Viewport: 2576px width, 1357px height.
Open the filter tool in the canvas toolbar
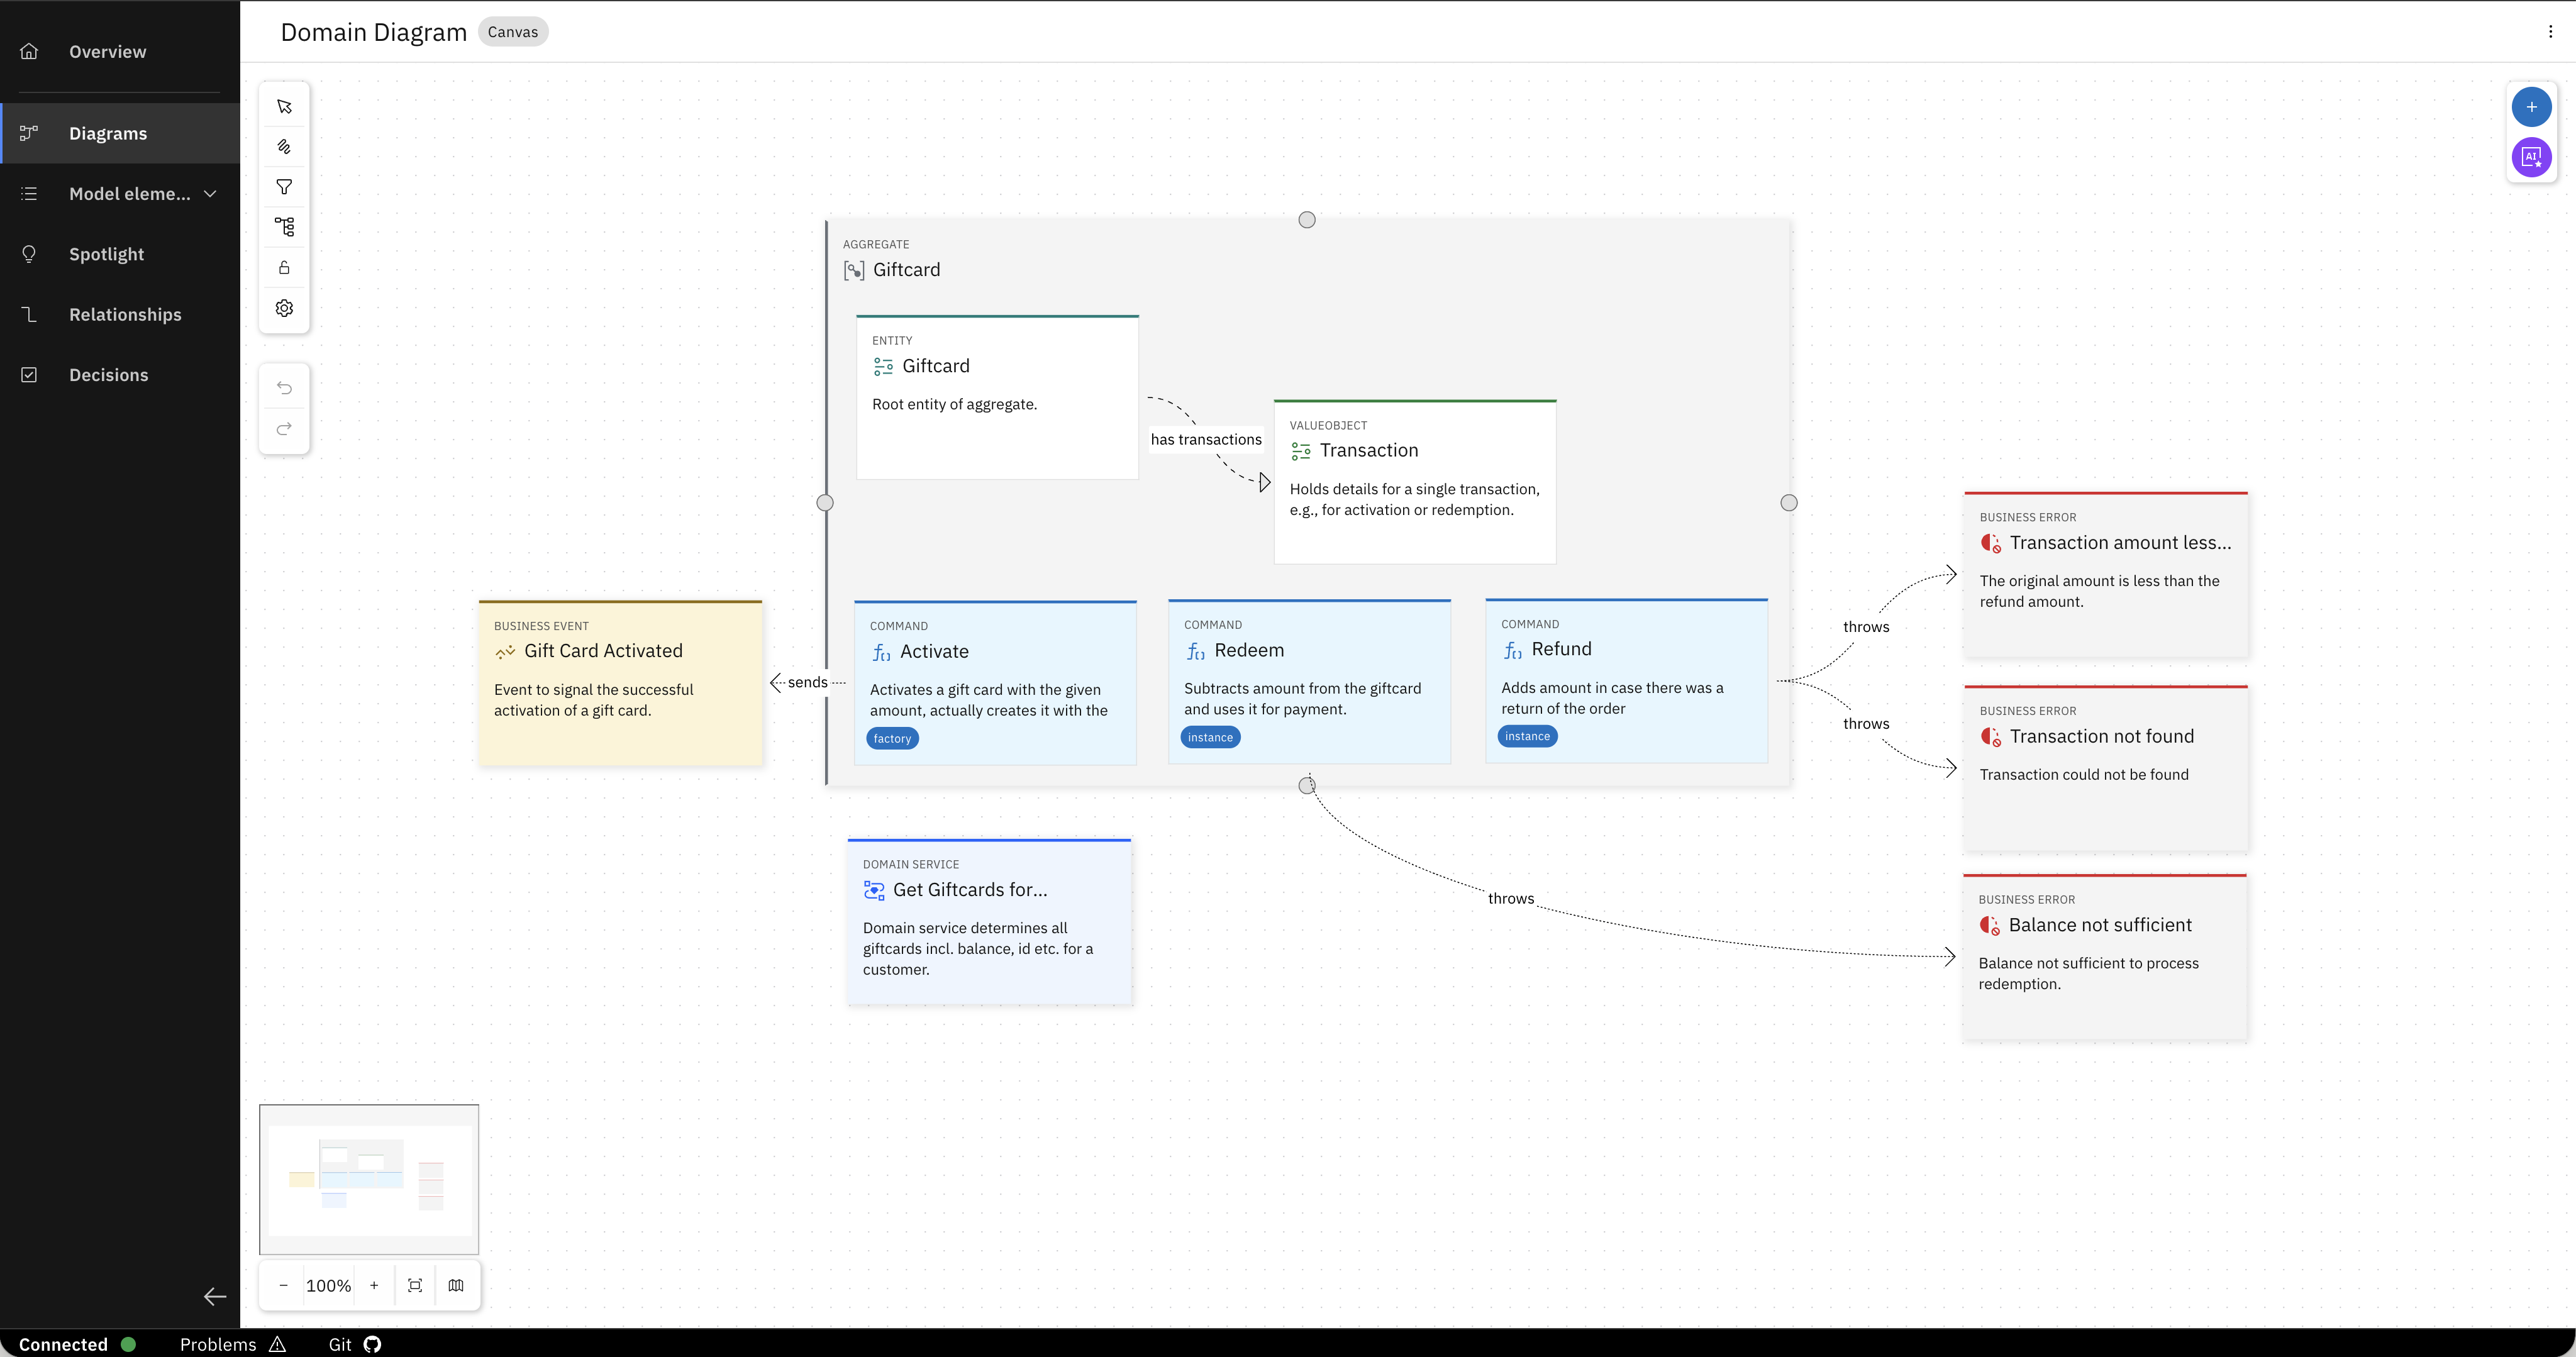coord(284,187)
